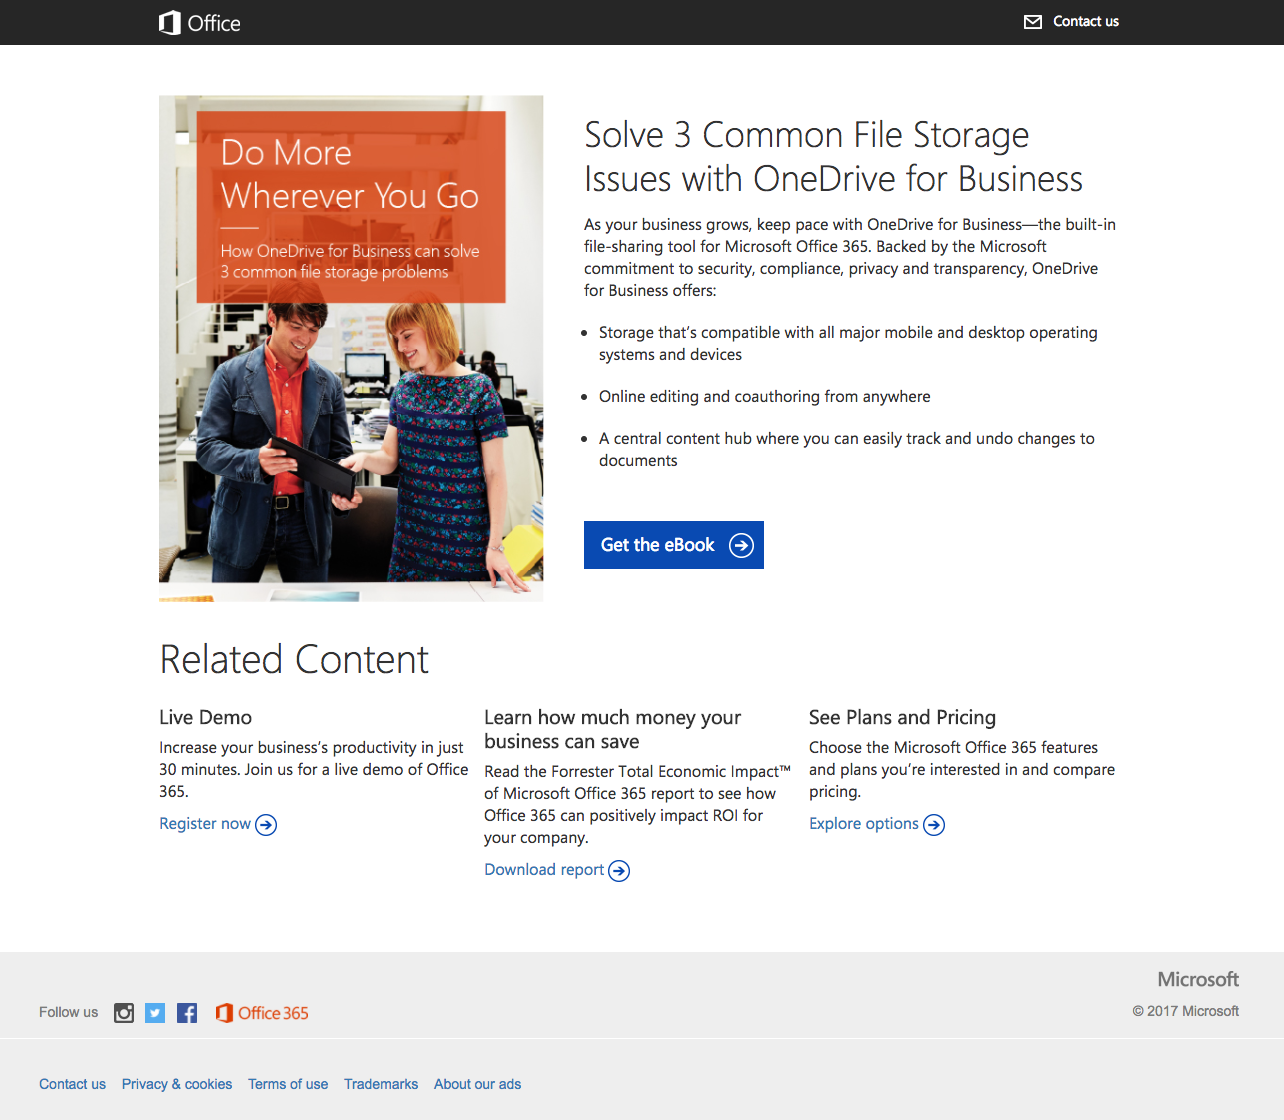
Task: Click the Microsoft wordmark in the footer
Action: pyautogui.click(x=1197, y=979)
